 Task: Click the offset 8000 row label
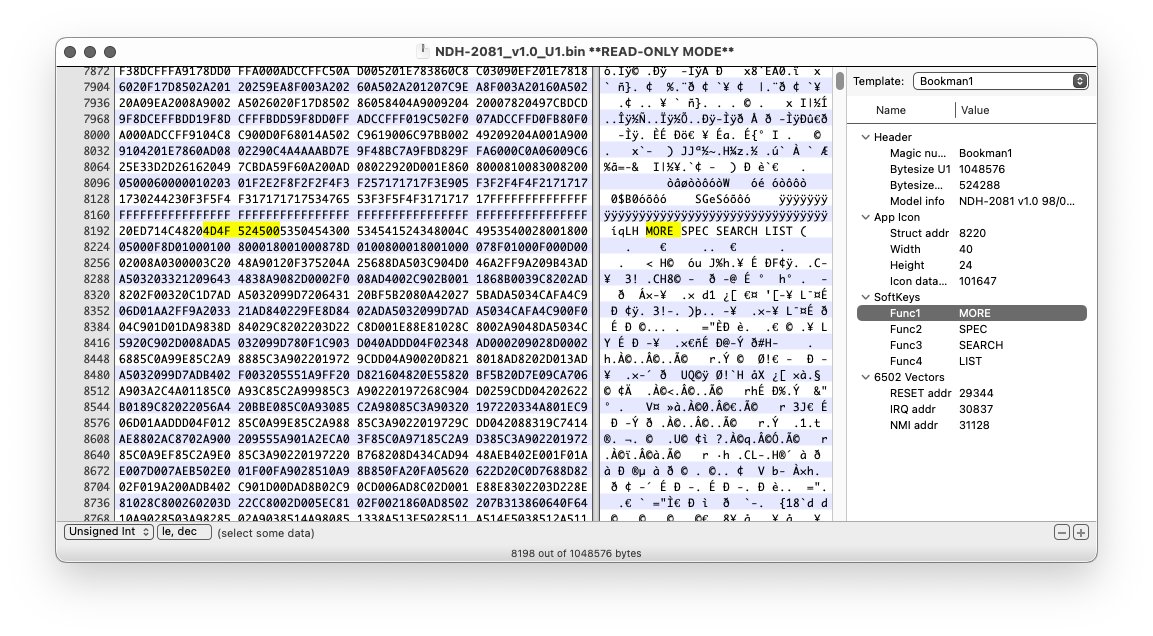pyautogui.click(x=96, y=135)
